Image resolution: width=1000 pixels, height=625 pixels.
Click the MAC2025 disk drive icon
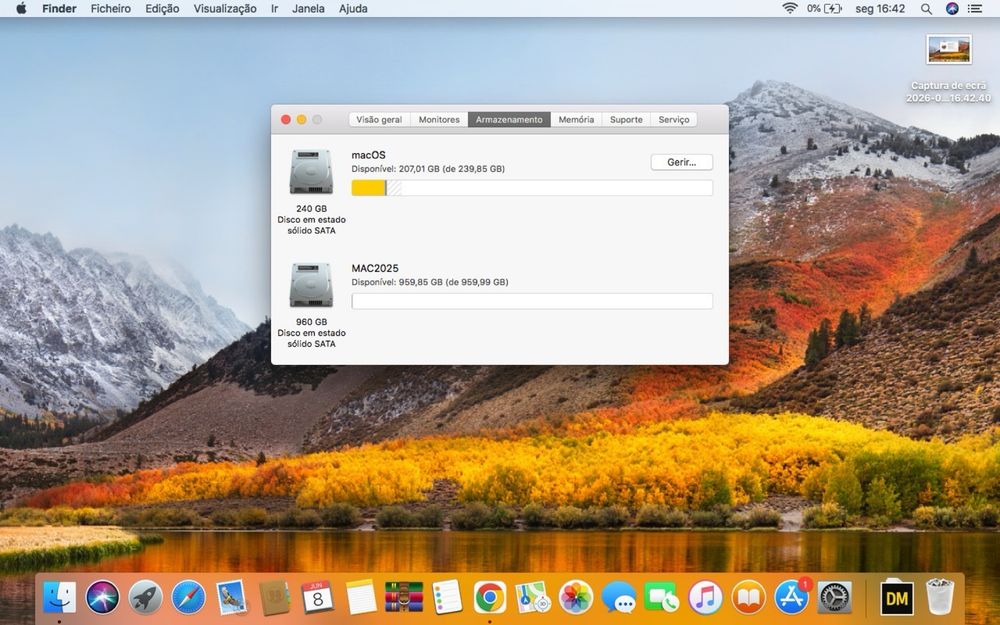(x=311, y=285)
